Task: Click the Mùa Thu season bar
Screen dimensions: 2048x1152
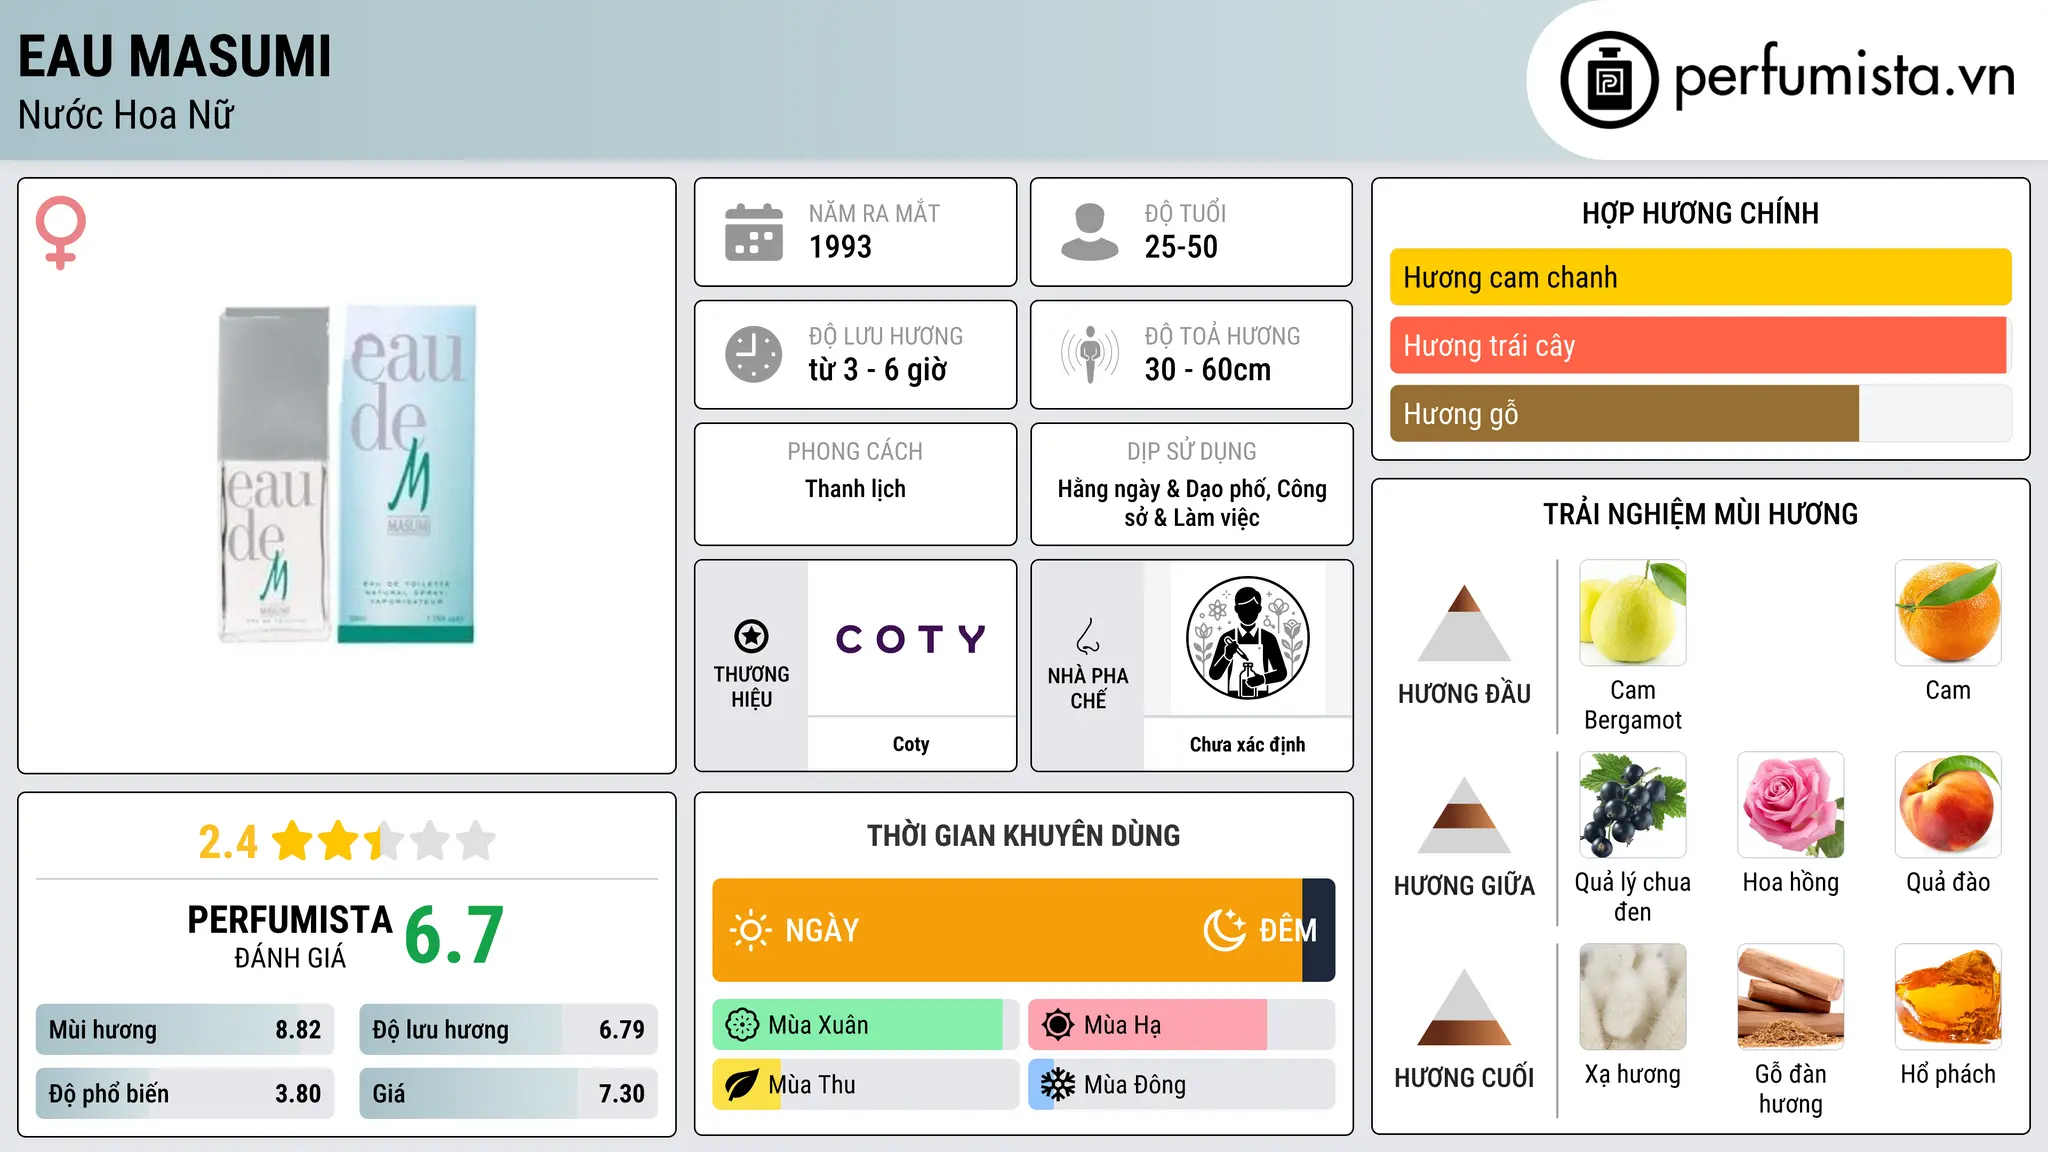Action: pos(865,1085)
